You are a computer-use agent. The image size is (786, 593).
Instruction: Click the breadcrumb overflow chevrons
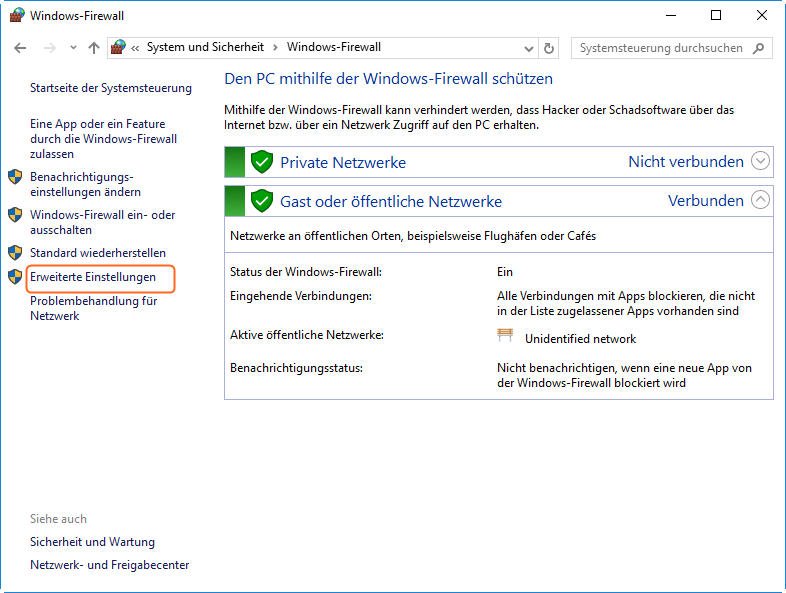(x=135, y=48)
